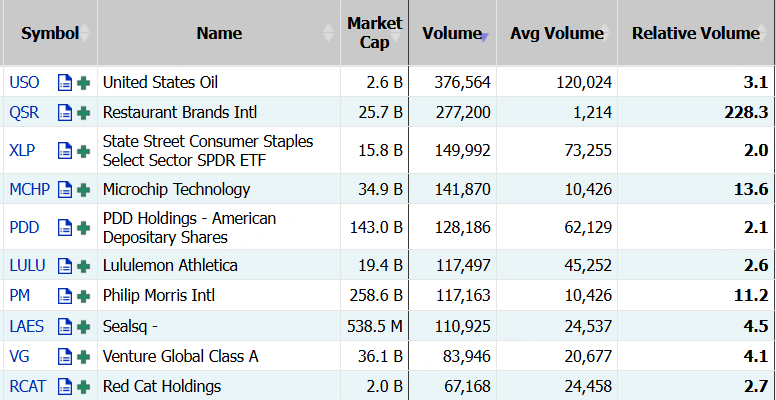Screen dimensions: 776x400
Task: Click the green plus icon beside QSR
Action: click(83, 112)
